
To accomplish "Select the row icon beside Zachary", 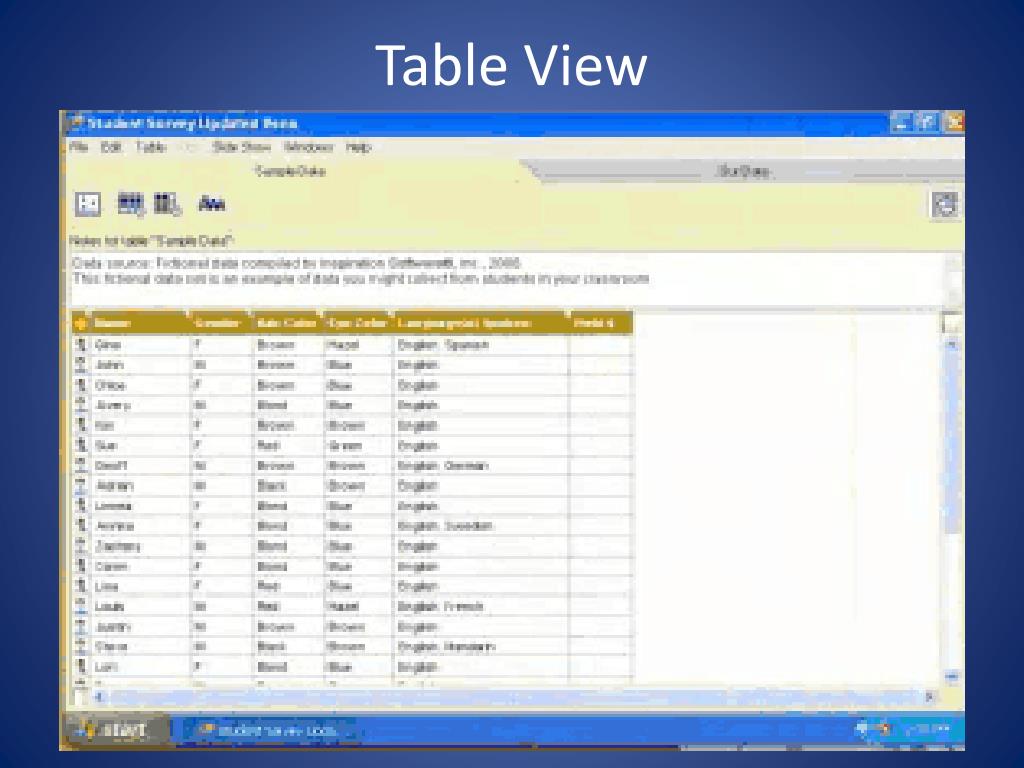I will 82,546.
